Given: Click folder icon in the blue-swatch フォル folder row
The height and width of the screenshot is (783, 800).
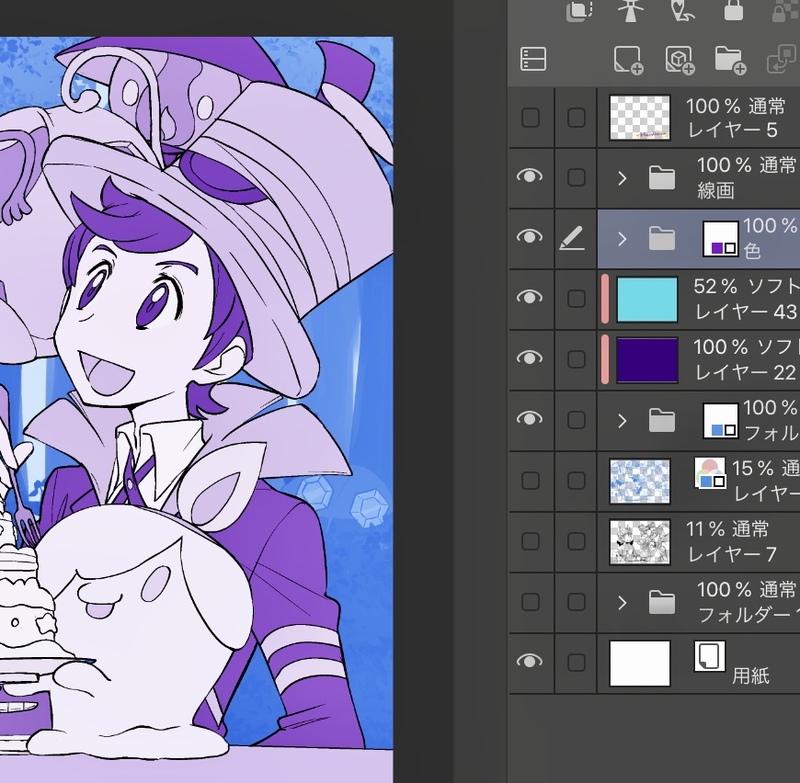Looking at the screenshot, I should 662,420.
